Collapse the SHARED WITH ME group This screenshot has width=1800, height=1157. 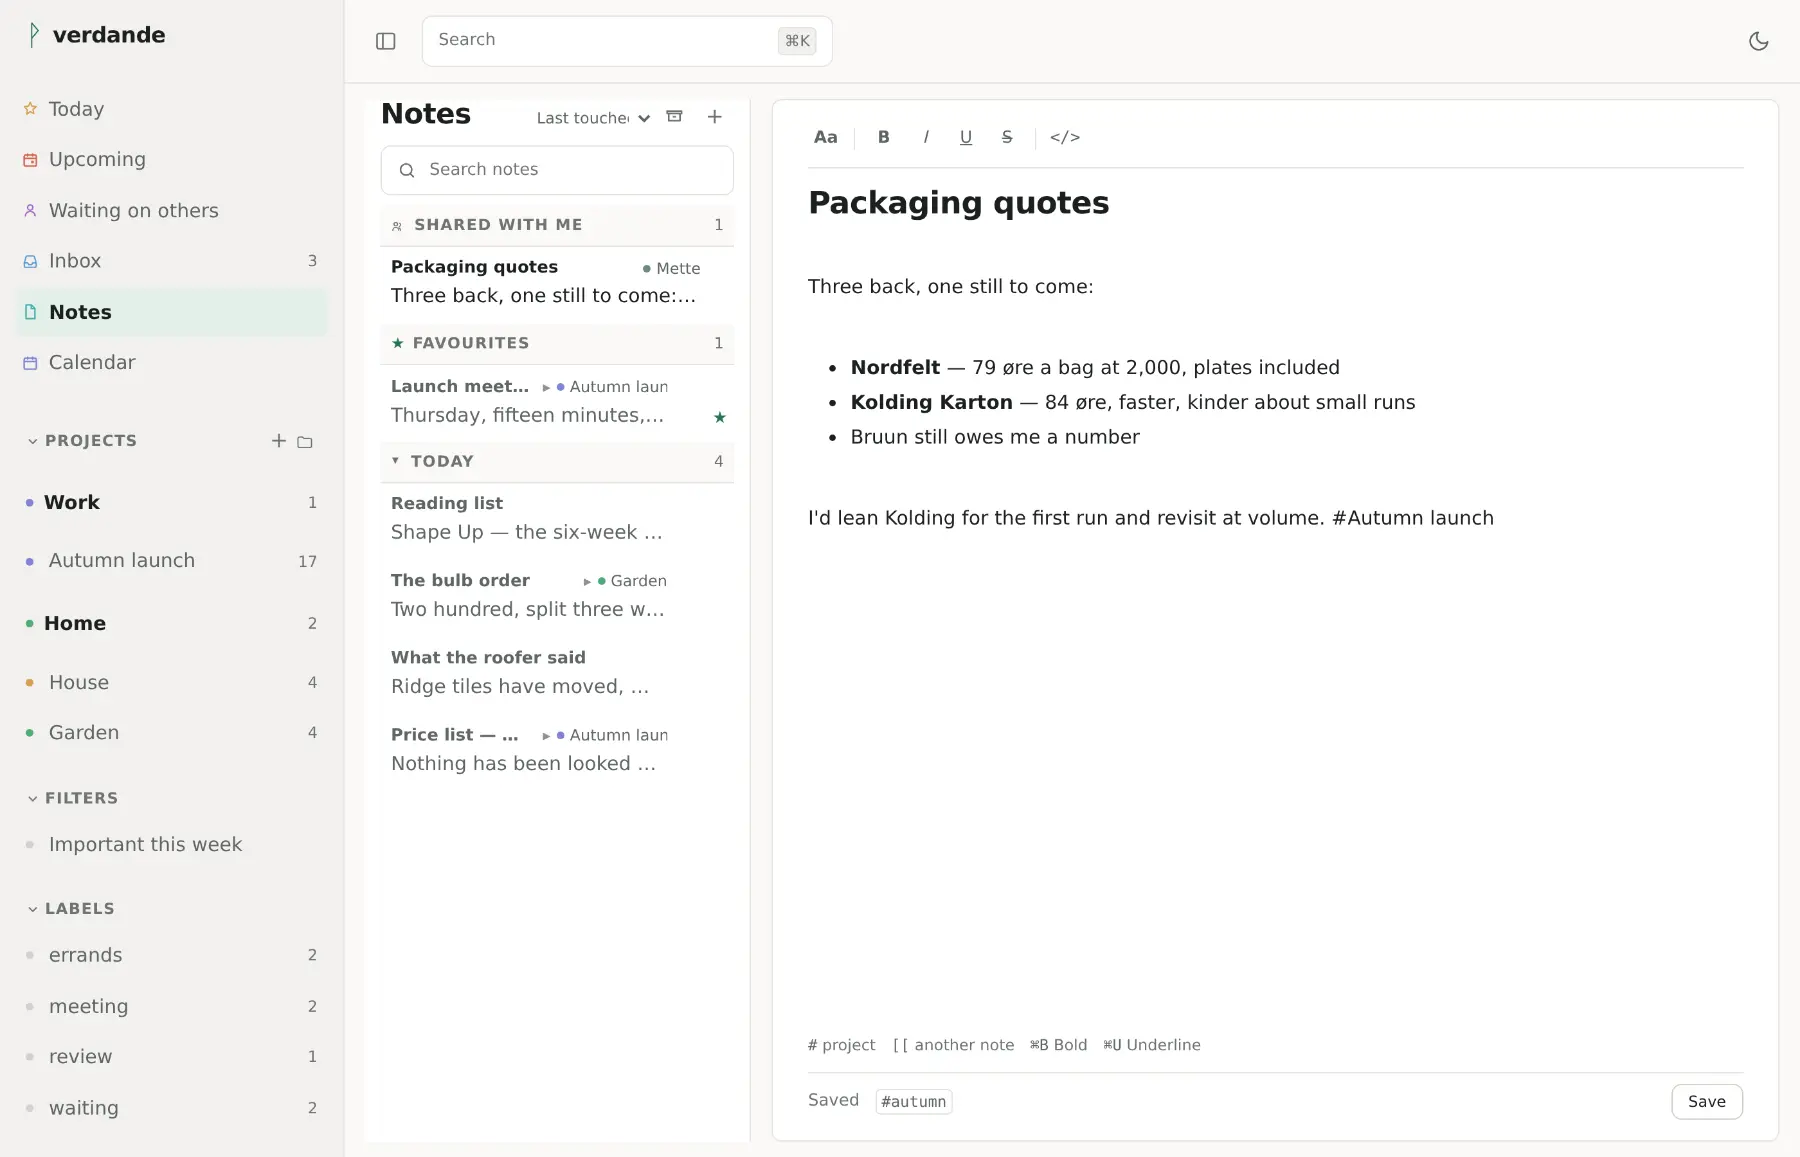[557, 225]
